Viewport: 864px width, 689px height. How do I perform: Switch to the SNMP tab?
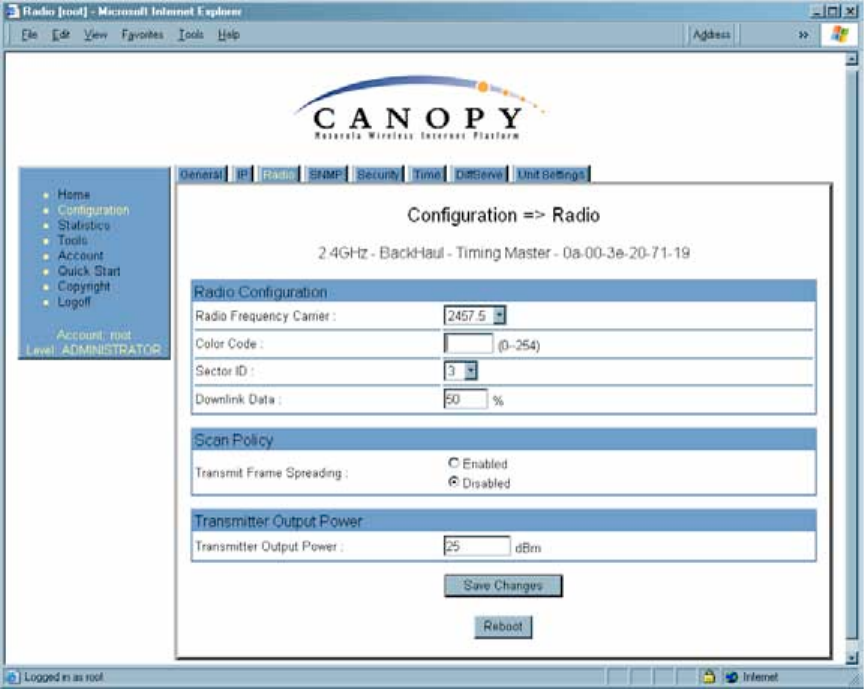pyautogui.click(x=326, y=175)
